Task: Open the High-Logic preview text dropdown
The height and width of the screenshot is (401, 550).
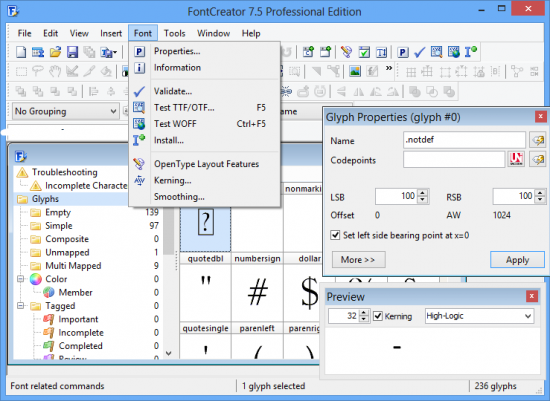Action: (x=479, y=316)
